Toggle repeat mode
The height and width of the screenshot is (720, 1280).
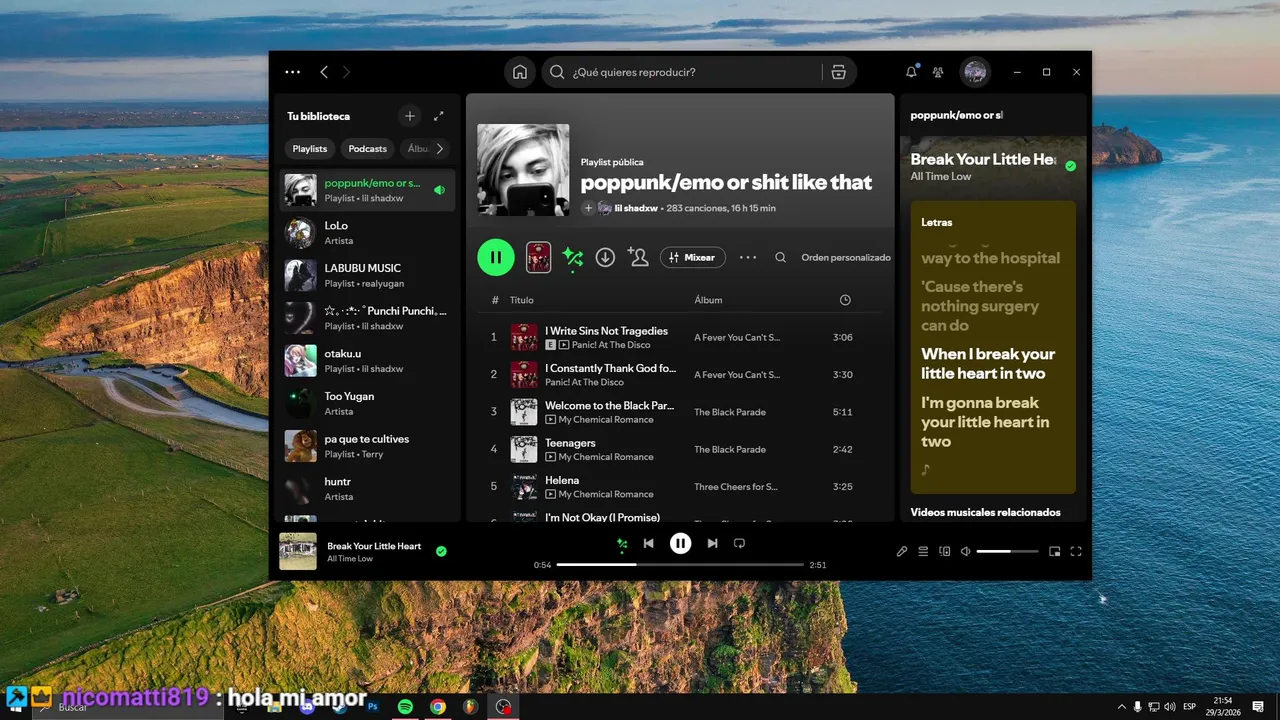740,543
